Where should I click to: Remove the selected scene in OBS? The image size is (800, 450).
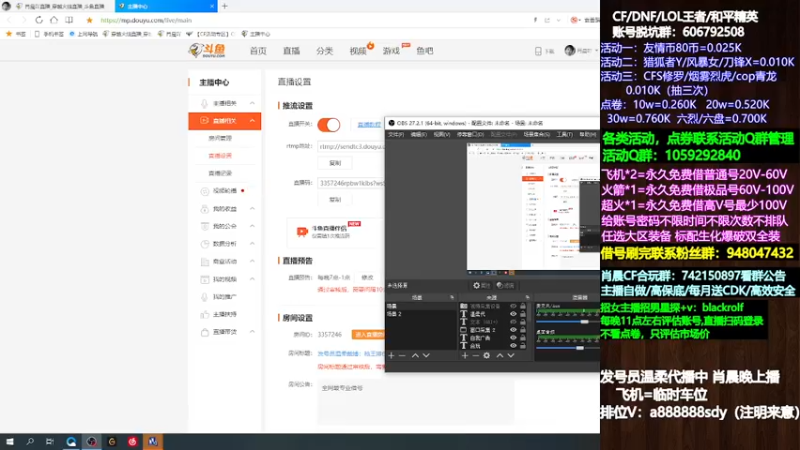[x=402, y=356]
